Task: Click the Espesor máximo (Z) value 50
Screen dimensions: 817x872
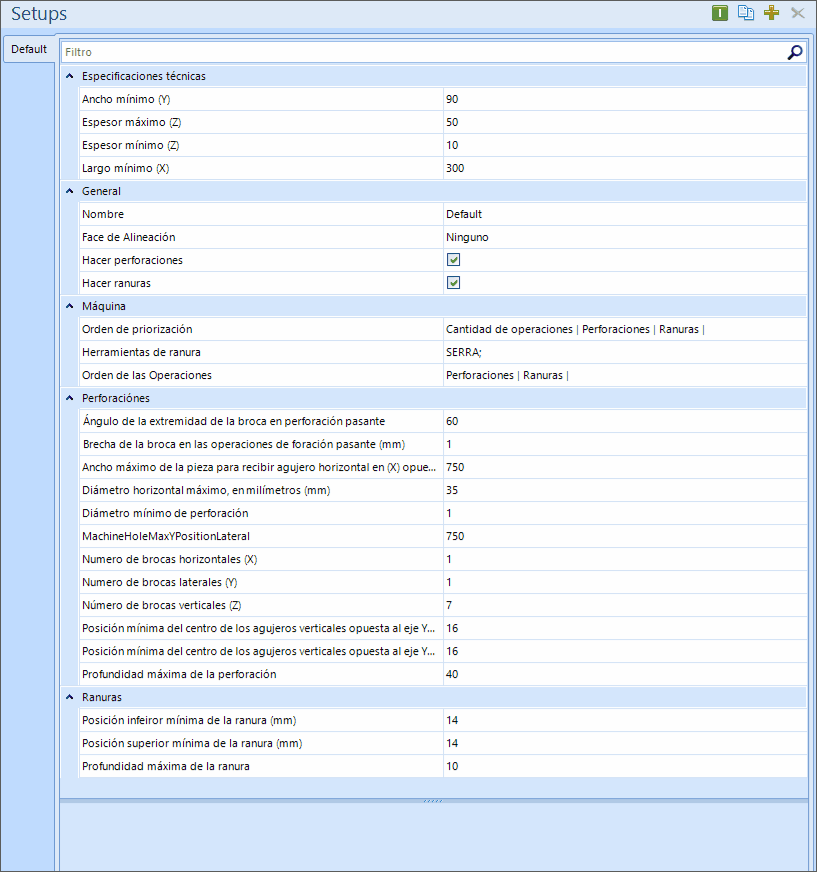Action: (x=625, y=122)
